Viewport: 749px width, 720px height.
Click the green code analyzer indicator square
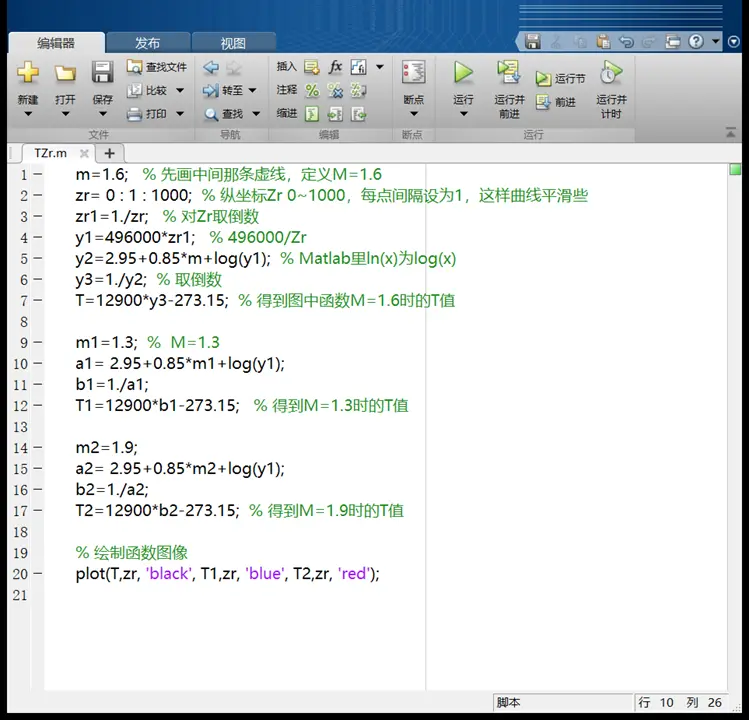(735, 170)
